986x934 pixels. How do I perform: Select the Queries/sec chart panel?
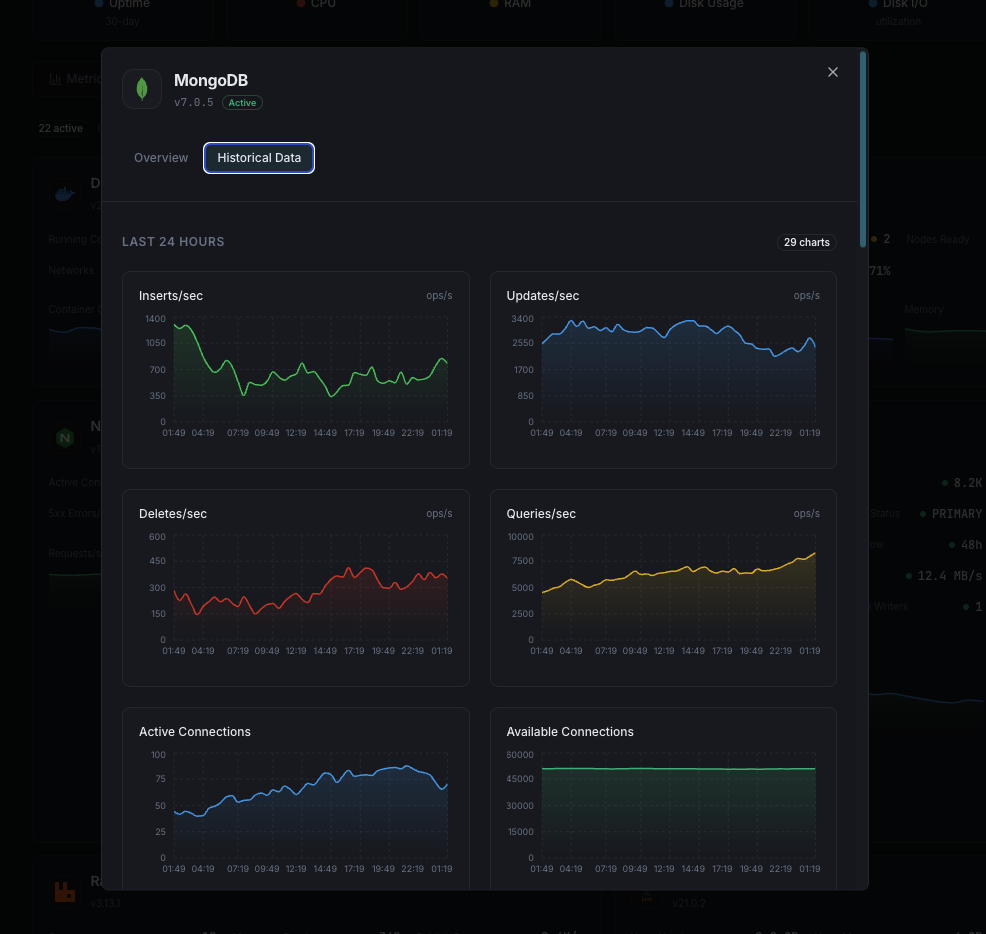coord(663,587)
